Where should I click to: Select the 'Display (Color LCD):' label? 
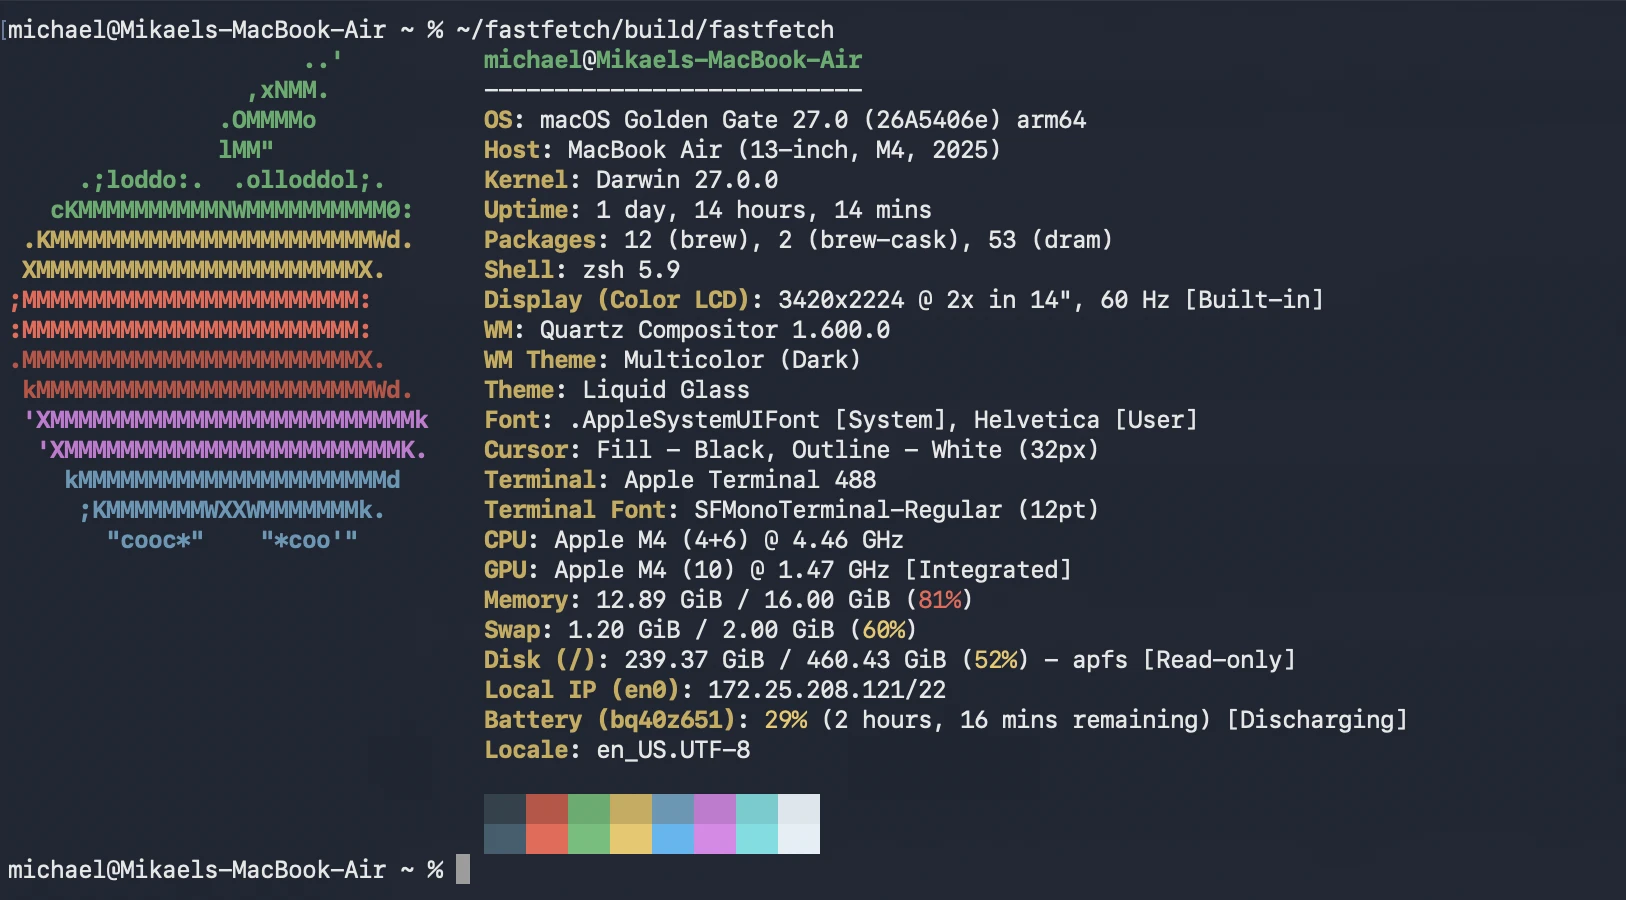tap(623, 300)
